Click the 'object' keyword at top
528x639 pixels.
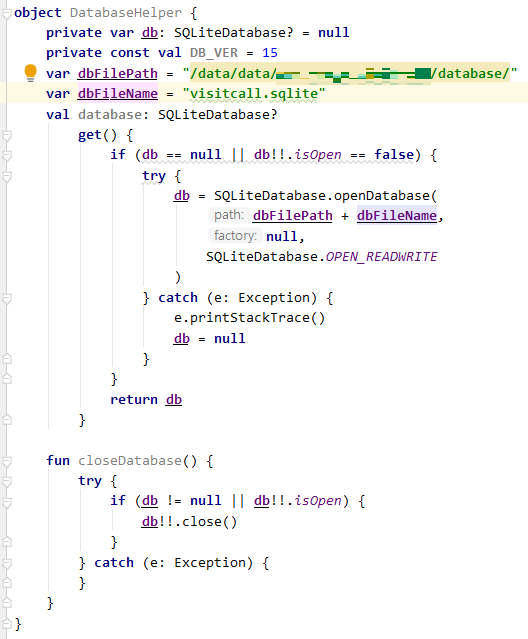point(37,13)
